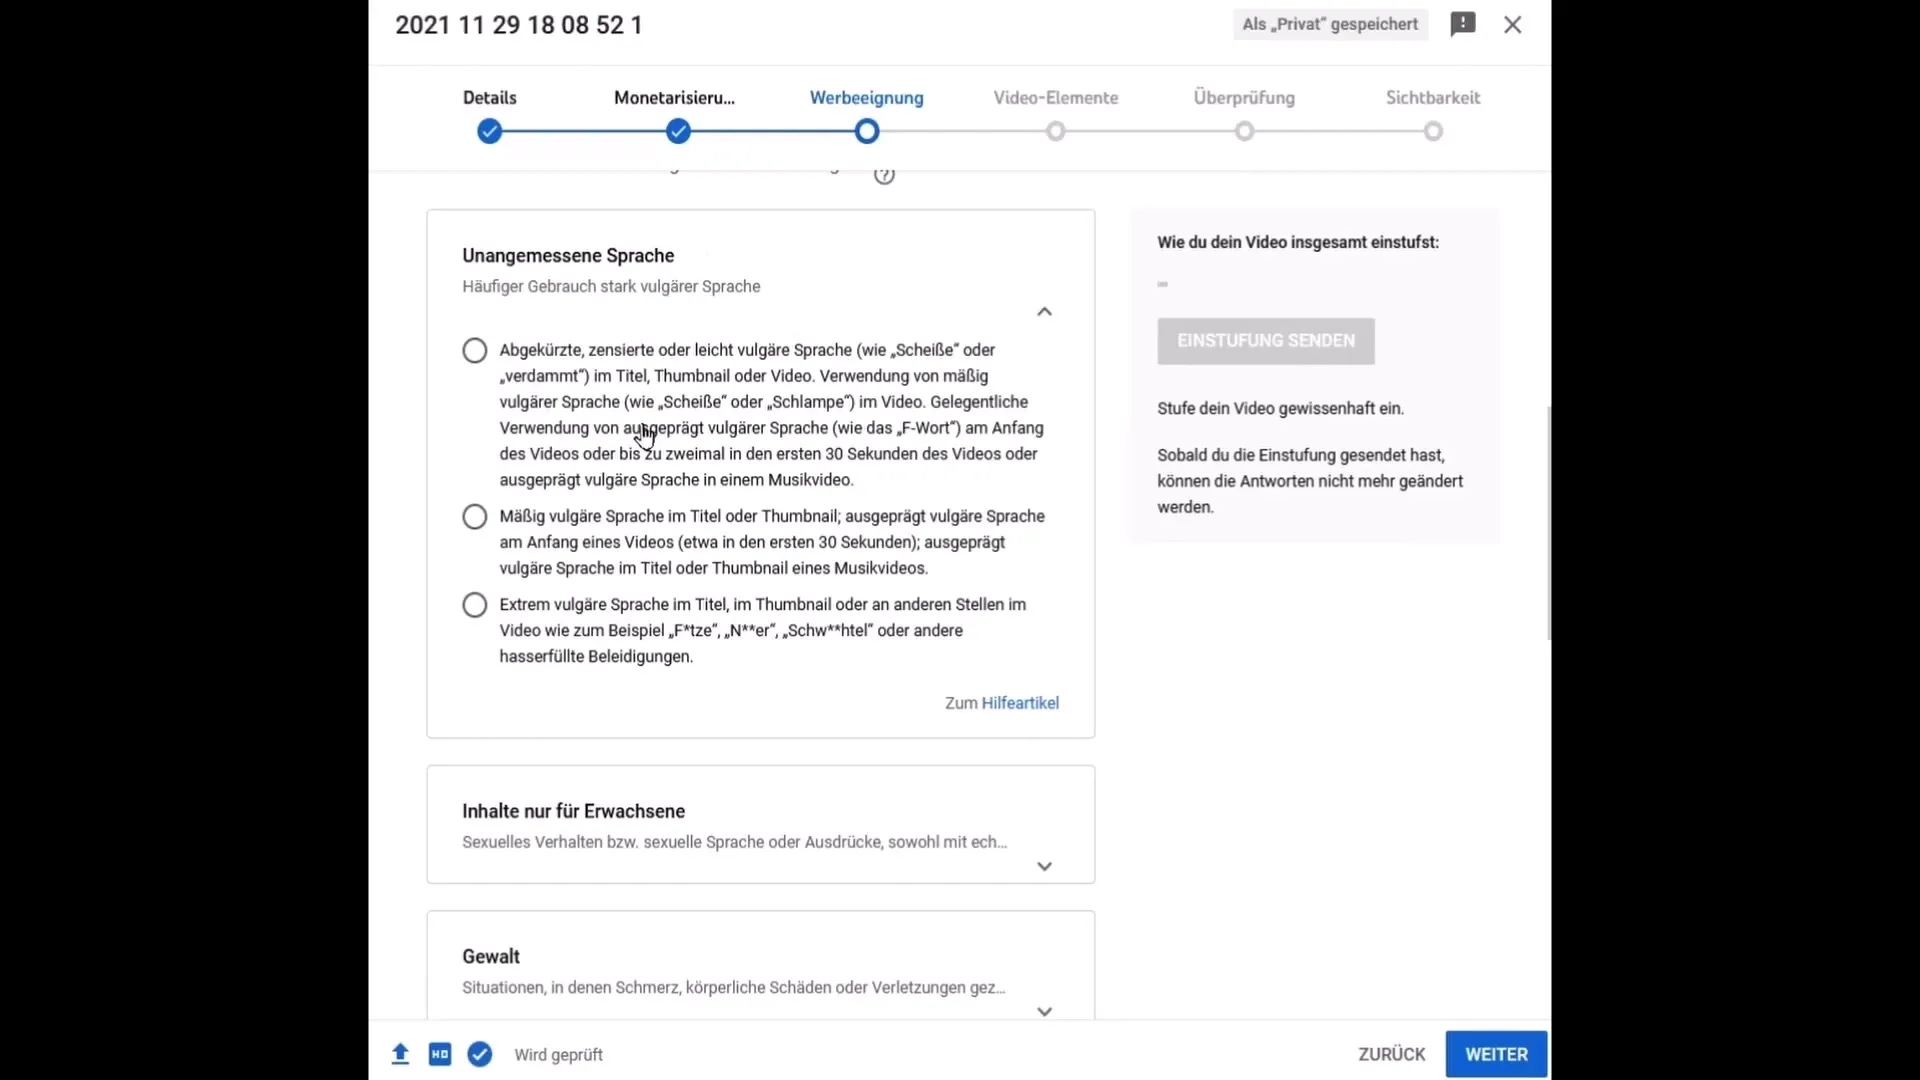Image resolution: width=1920 pixels, height=1080 pixels.
Task: Select radio option Mäßig vulgäre Sprache im Titel
Action: pyautogui.click(x=475, y=517)
